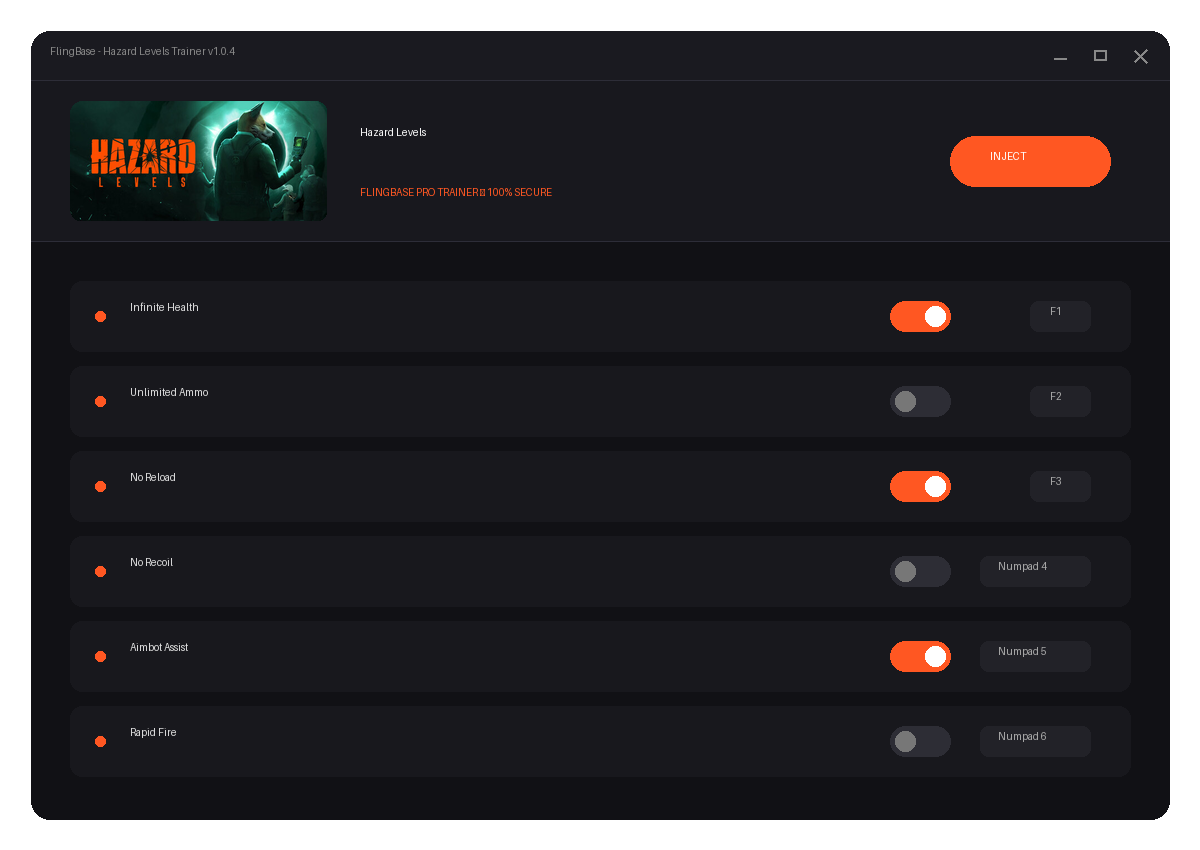The image size is (1200, 850).
Task: Minimize the trainer window
Action: click(1060, 57)
